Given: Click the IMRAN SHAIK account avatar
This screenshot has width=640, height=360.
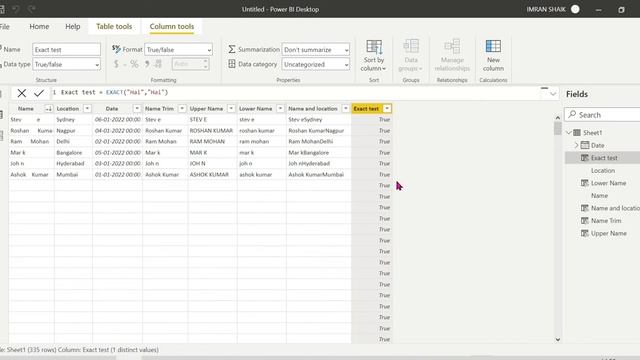Looking at the screenshot, I should coord(575,9).
